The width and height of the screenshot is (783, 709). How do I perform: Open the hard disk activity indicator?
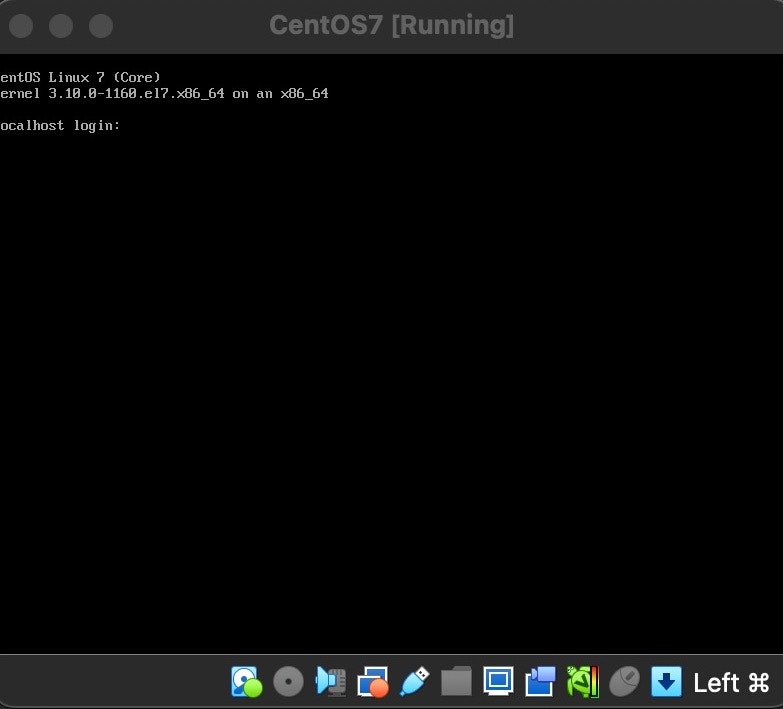[247, 682]
